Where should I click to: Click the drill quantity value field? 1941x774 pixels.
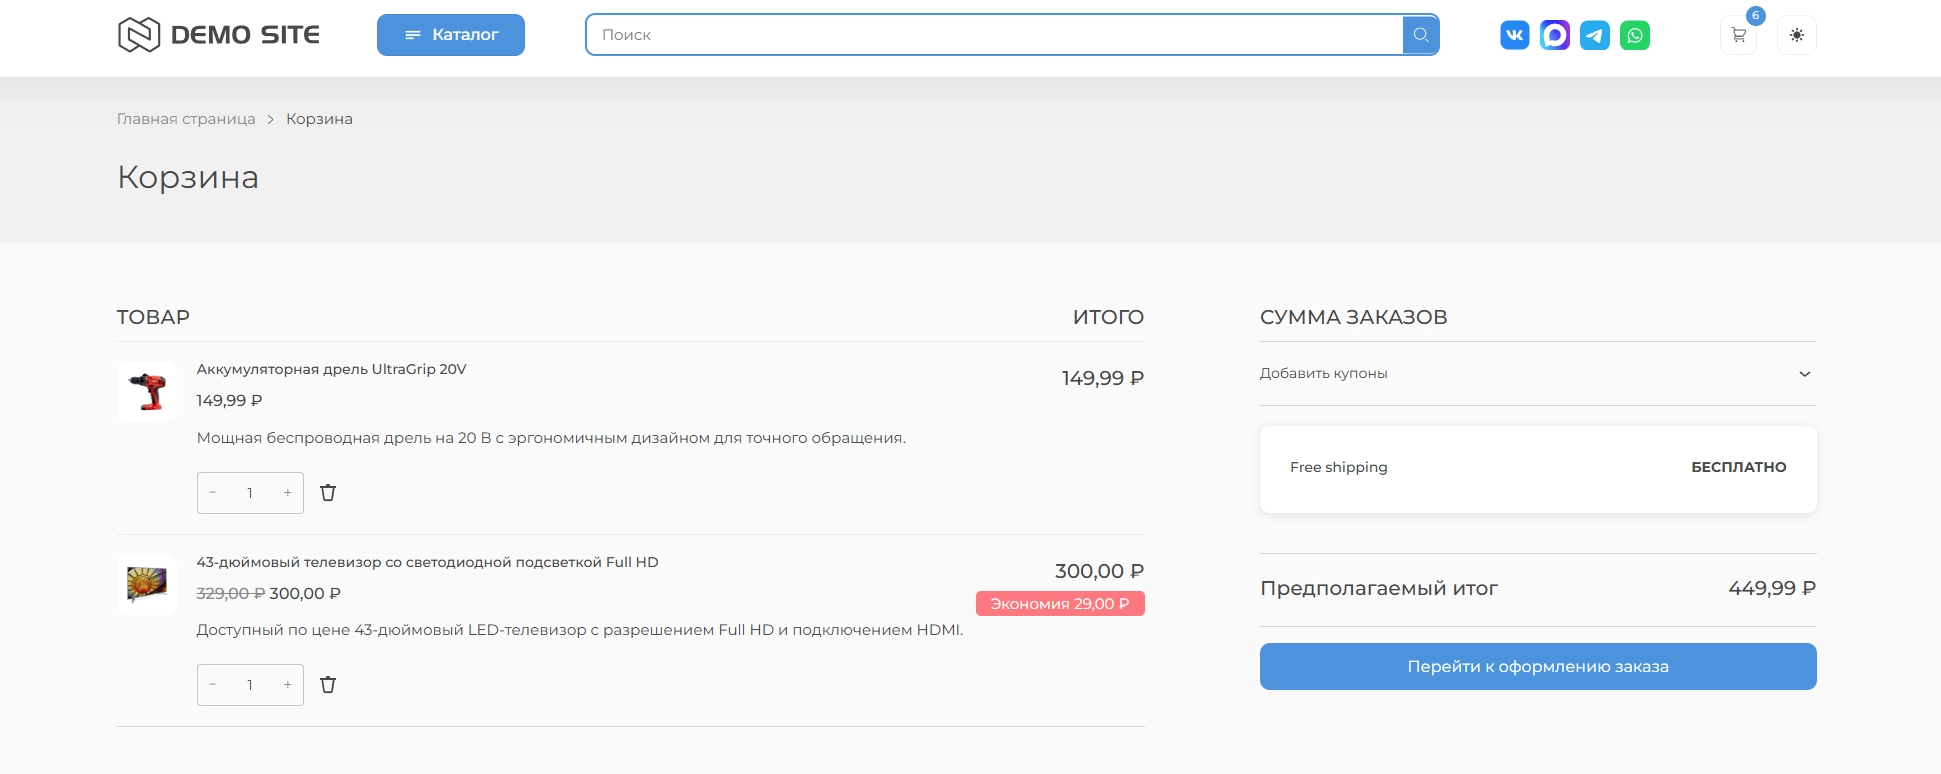coord(250,493)
